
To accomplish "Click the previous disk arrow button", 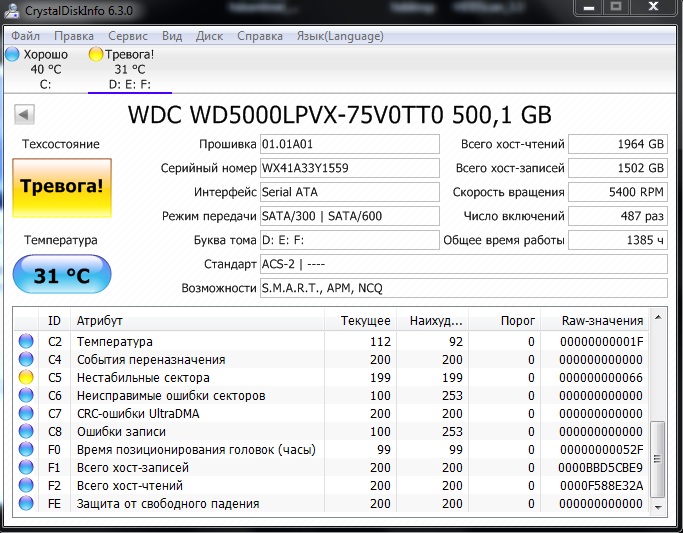I will click(24, 115).
